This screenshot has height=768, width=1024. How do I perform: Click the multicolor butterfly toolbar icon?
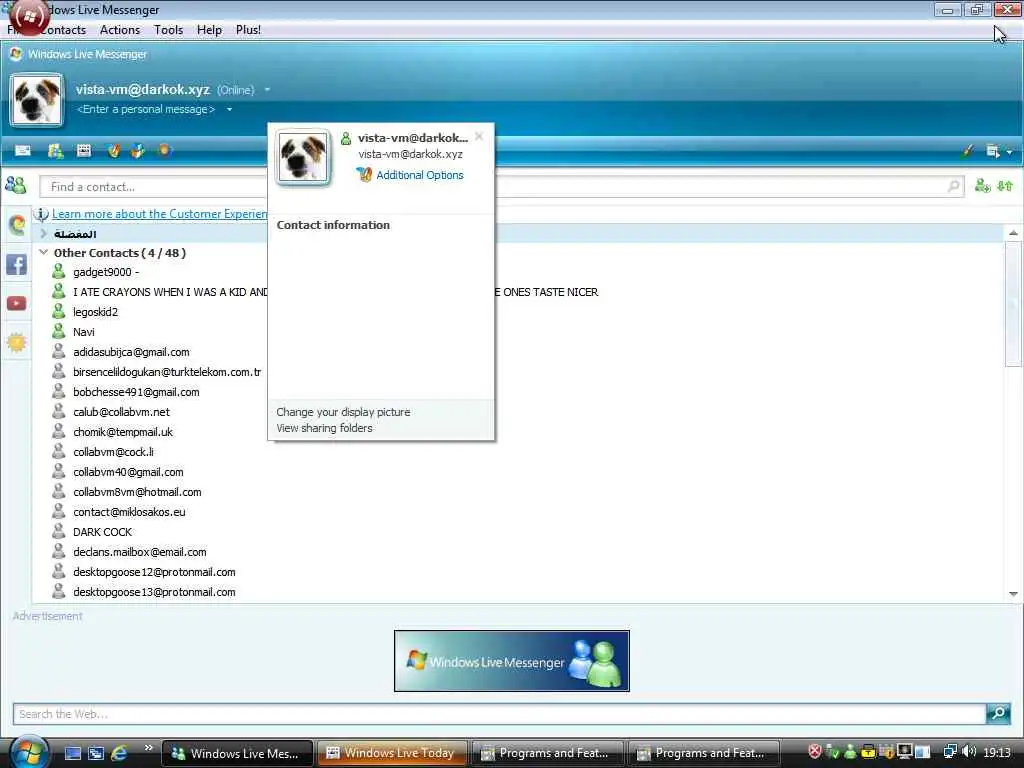[138, 151]
